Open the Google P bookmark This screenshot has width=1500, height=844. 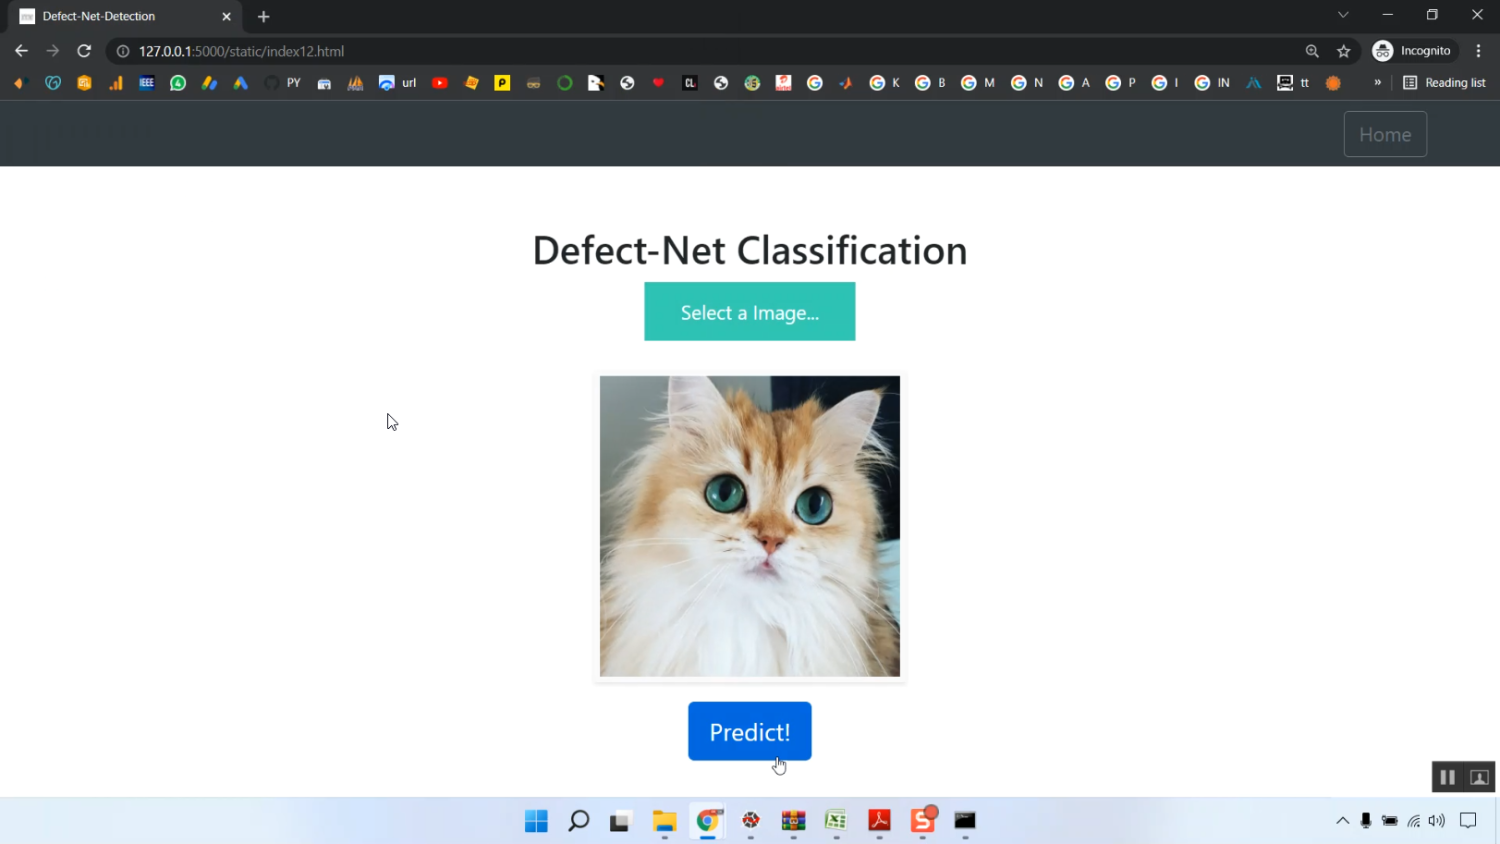click(1121, 83)
